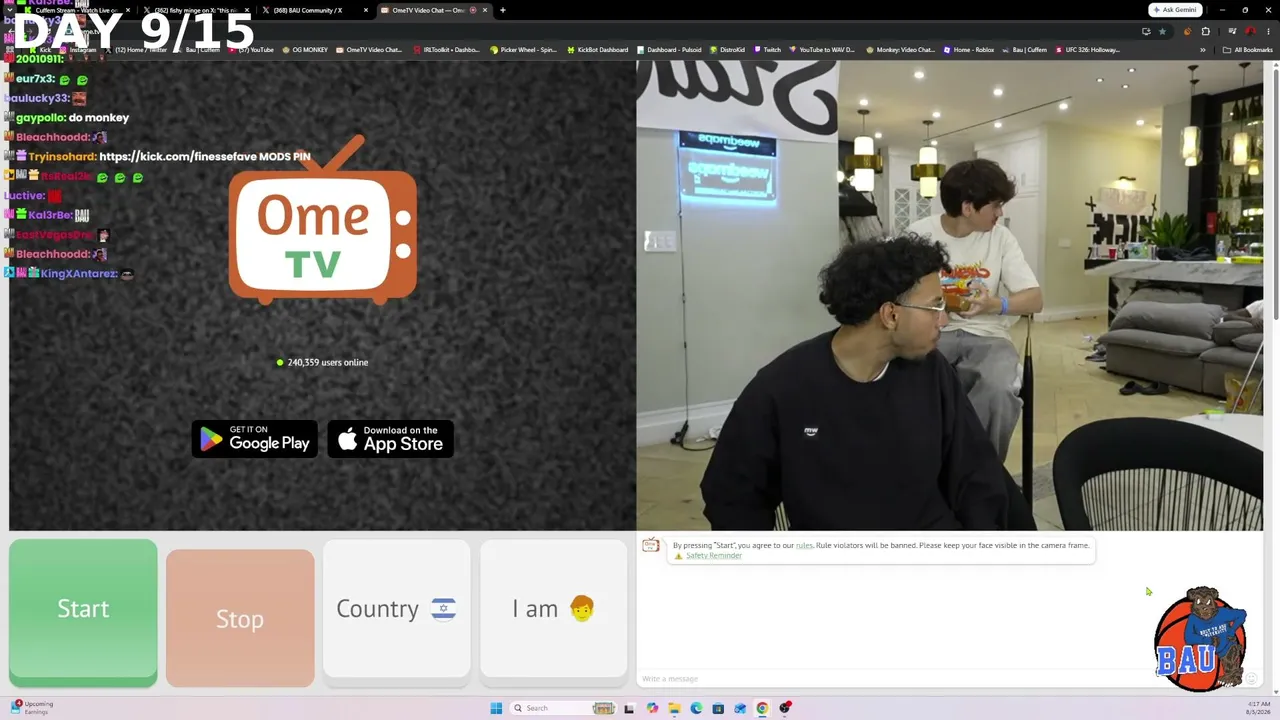
Task: Click Get it on Google Play badge
Action: [255, 439]
